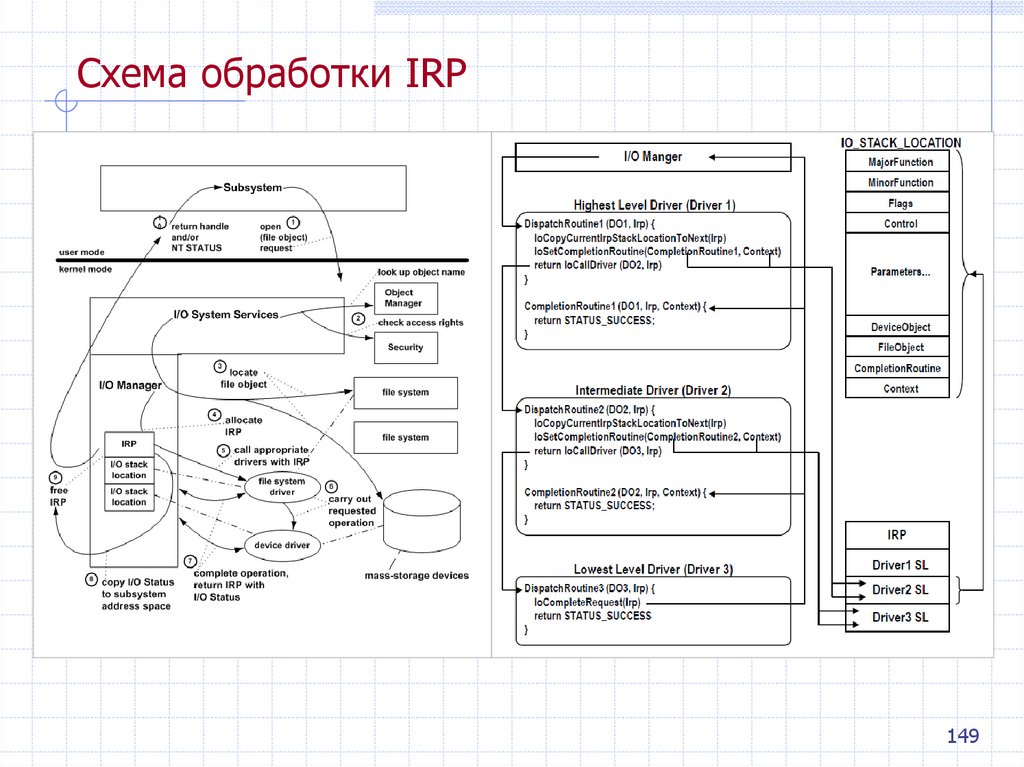Click the MinorFunction field cell
1024x767 pixels.
[897, 182]
